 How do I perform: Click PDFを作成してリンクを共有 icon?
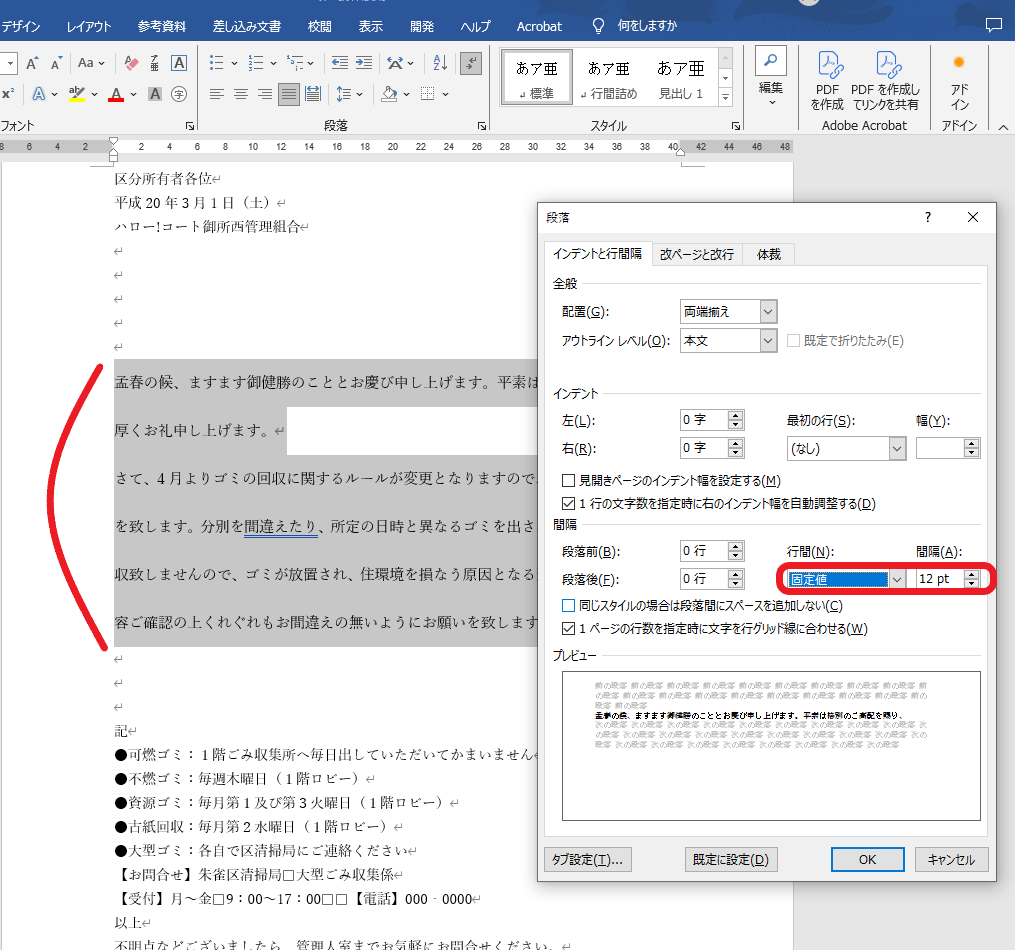coord(886,80)
